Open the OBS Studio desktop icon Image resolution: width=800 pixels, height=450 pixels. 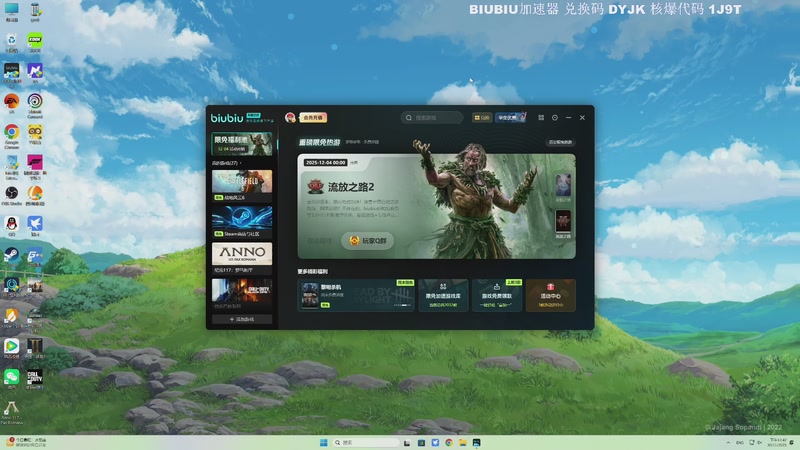[x=11, y=195]
